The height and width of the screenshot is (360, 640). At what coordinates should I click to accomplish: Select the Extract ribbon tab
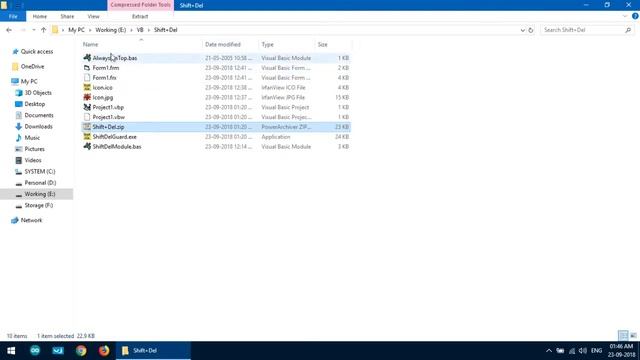click(140, 16)
